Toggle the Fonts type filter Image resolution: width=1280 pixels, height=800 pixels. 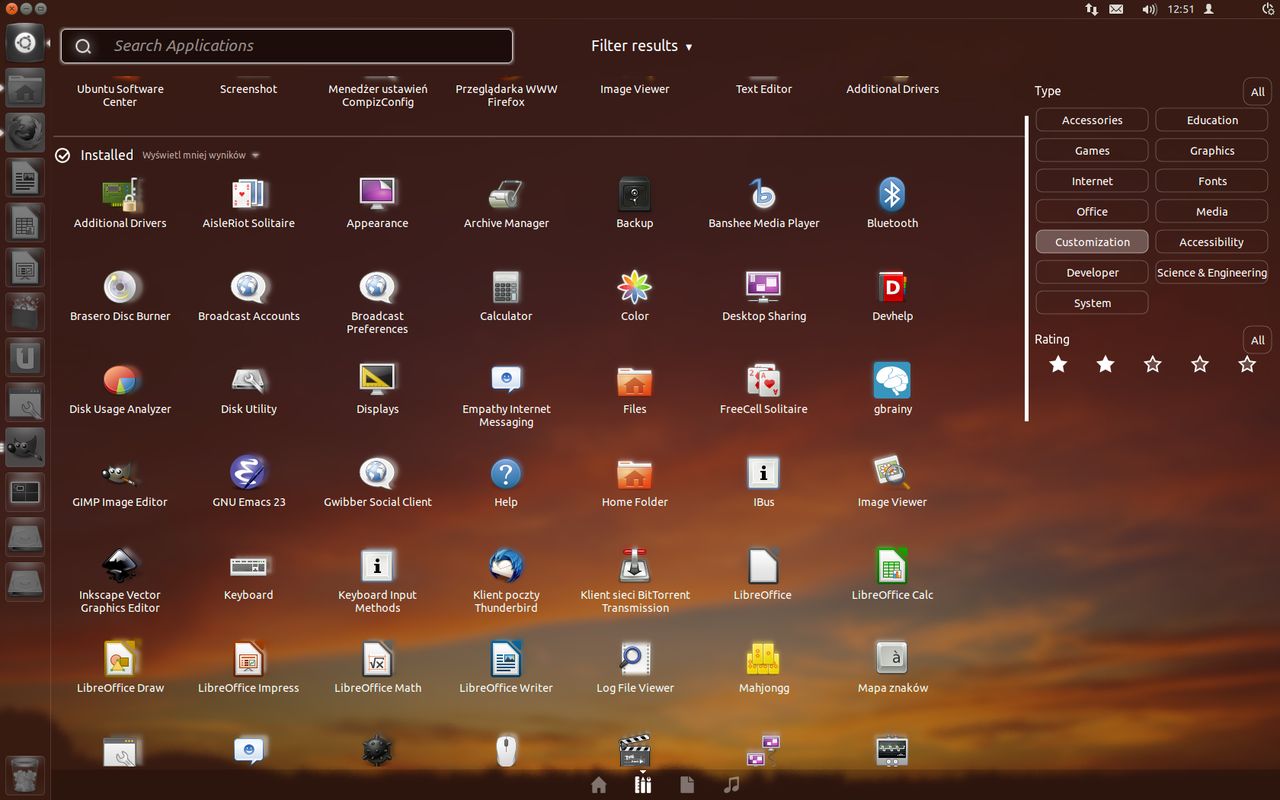[1212, 181]
